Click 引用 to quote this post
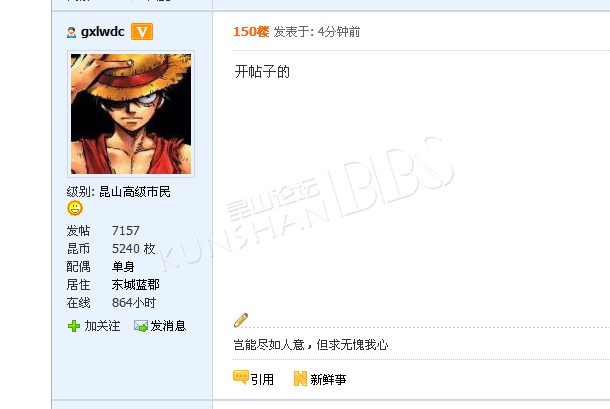Viewport: 610px width, 409px height. pyautogui.click(x=262, y=379)
